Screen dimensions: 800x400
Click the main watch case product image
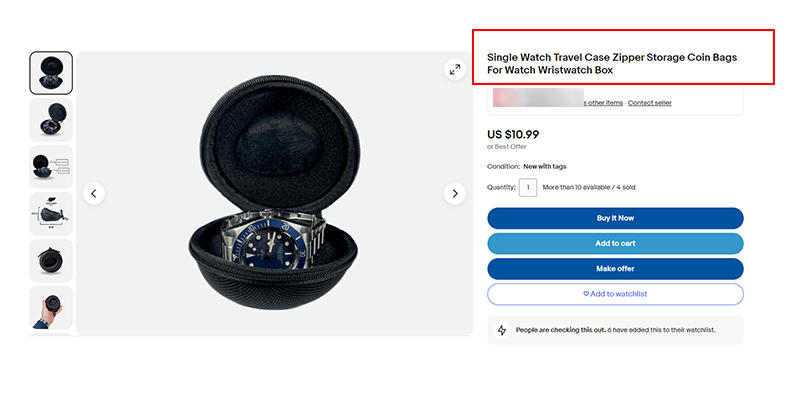[274, 193]
